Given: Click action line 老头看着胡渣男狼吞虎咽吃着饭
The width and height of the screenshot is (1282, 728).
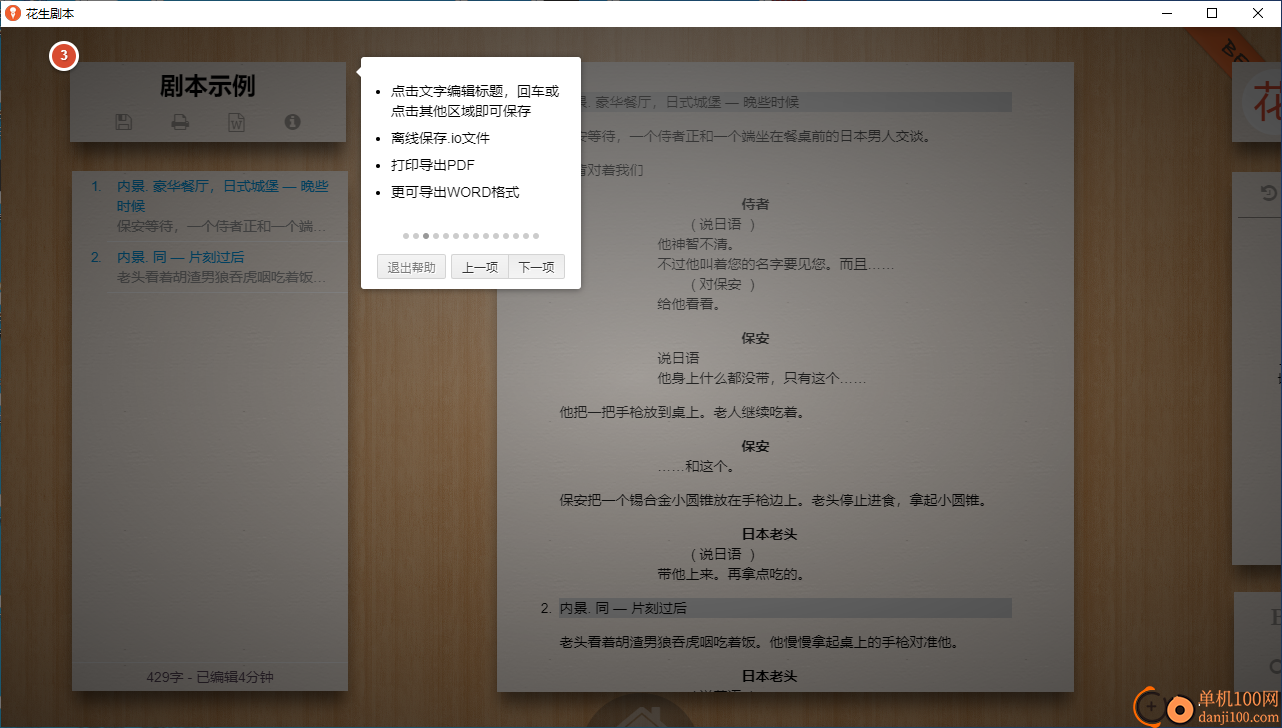Looking at the screenshot, I should [759, 642].
